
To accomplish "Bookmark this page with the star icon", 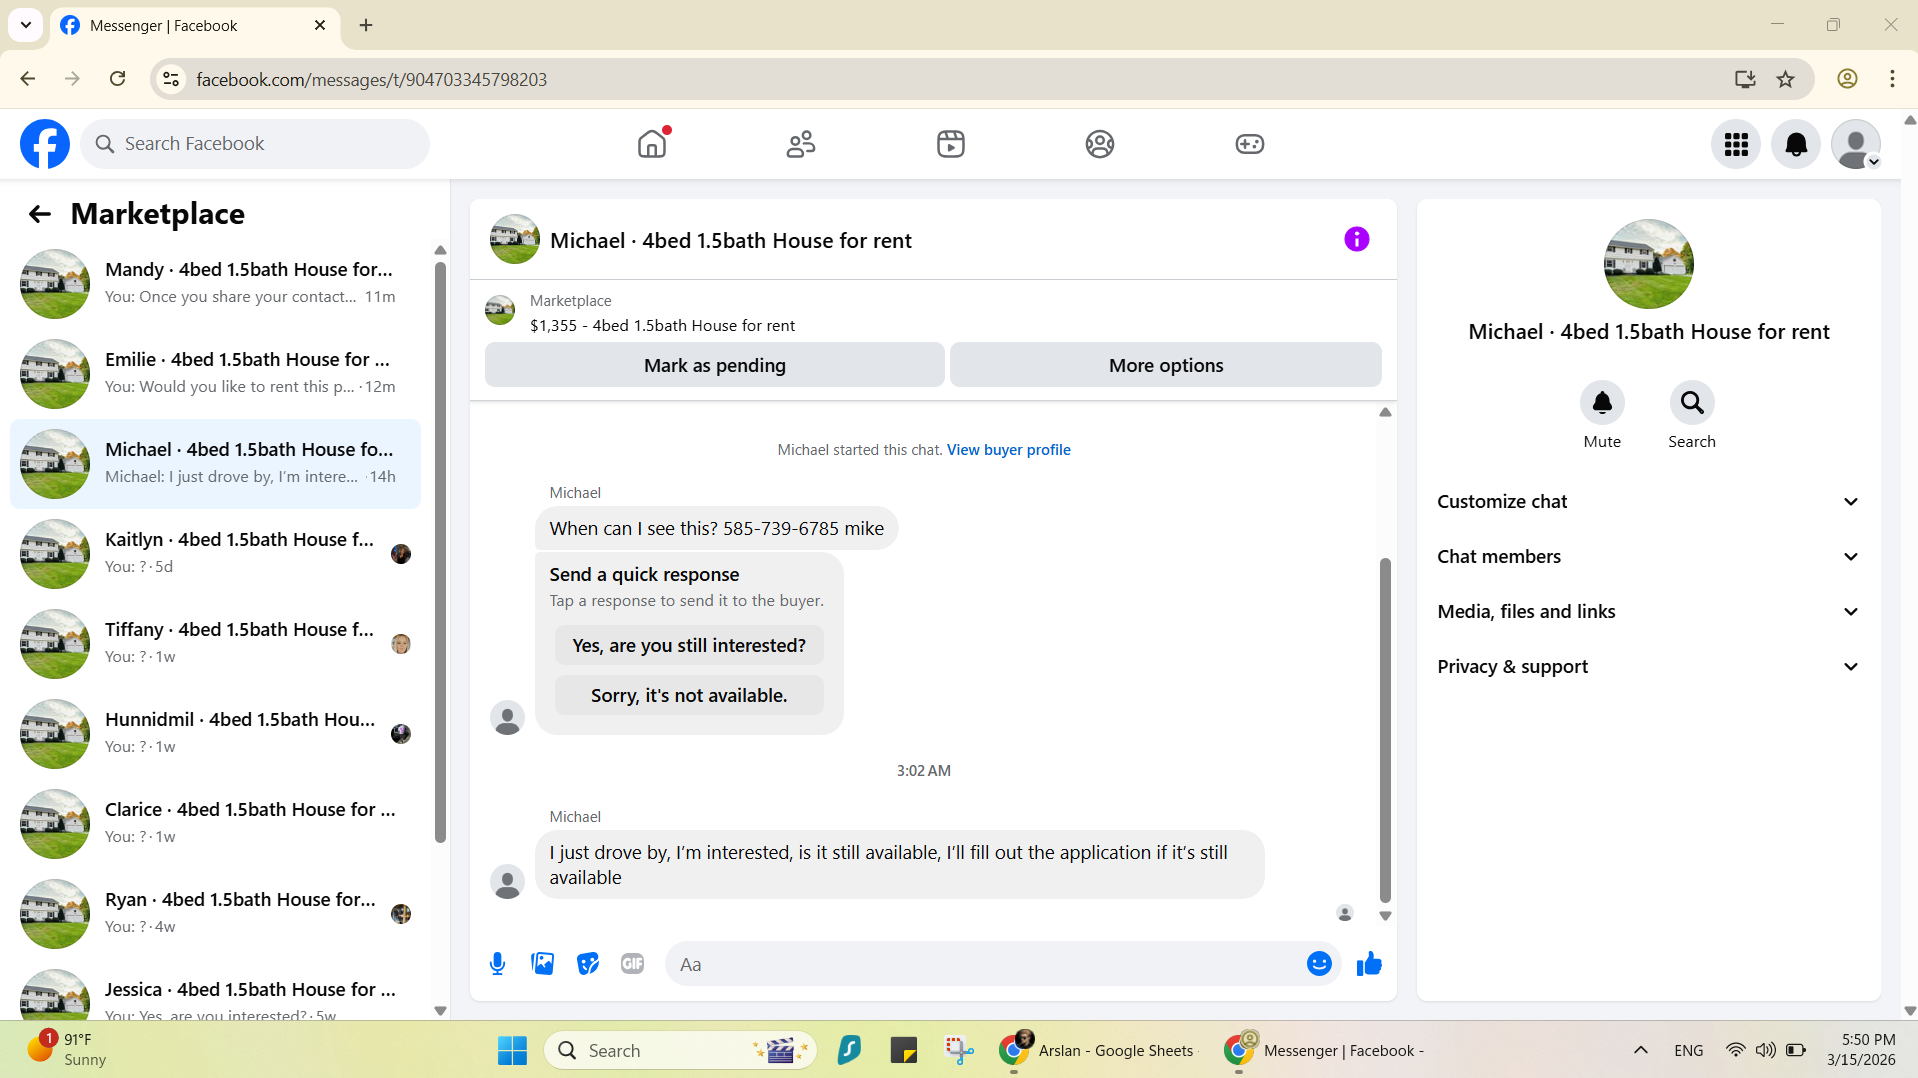I will pyautogui.click(x=1786, y=79).
